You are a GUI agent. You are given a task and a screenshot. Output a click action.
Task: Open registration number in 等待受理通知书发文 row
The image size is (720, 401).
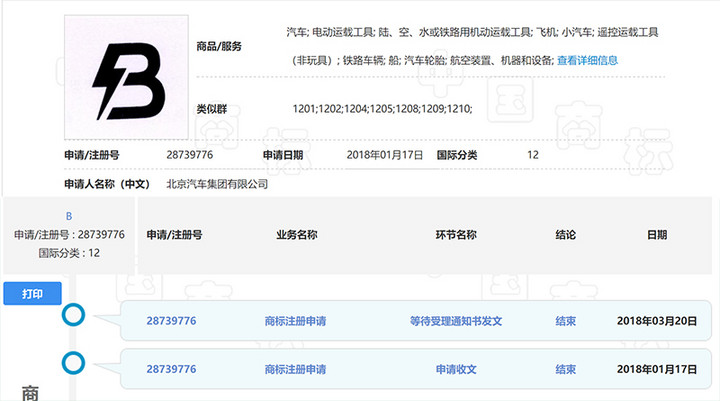click(x=171, y=321)
